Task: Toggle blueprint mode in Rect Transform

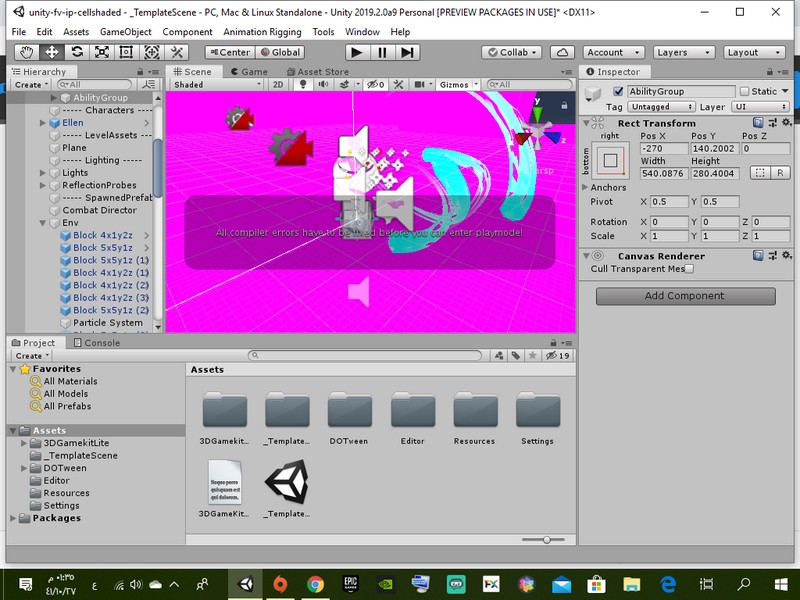Action: point(760,173)
